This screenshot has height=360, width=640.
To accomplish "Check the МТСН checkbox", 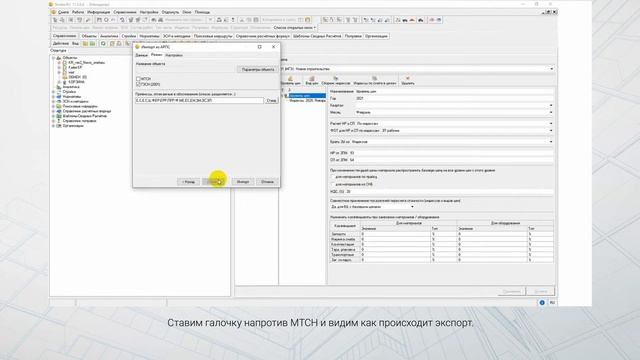I will click(x=138, y=79).
